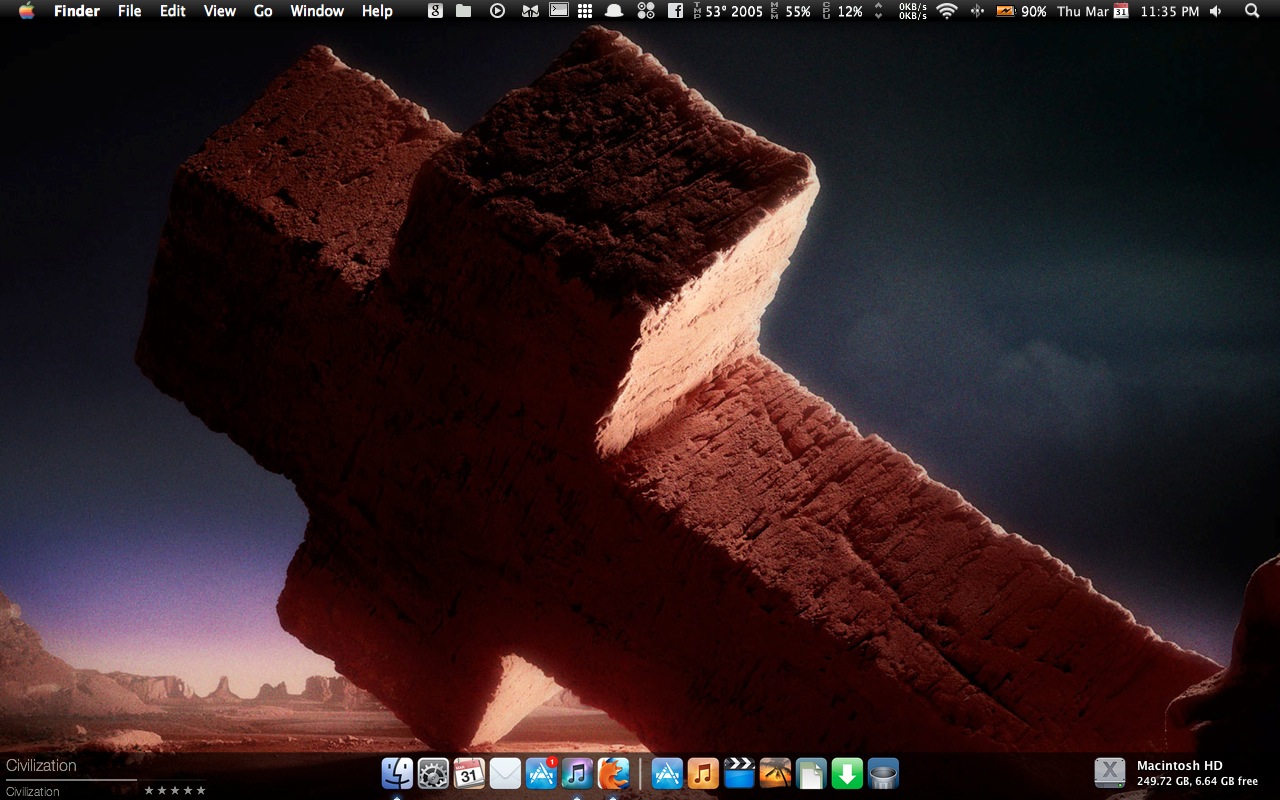Open the battery status showing 90%
The image size is (1280, 800).
point(1021,11)
